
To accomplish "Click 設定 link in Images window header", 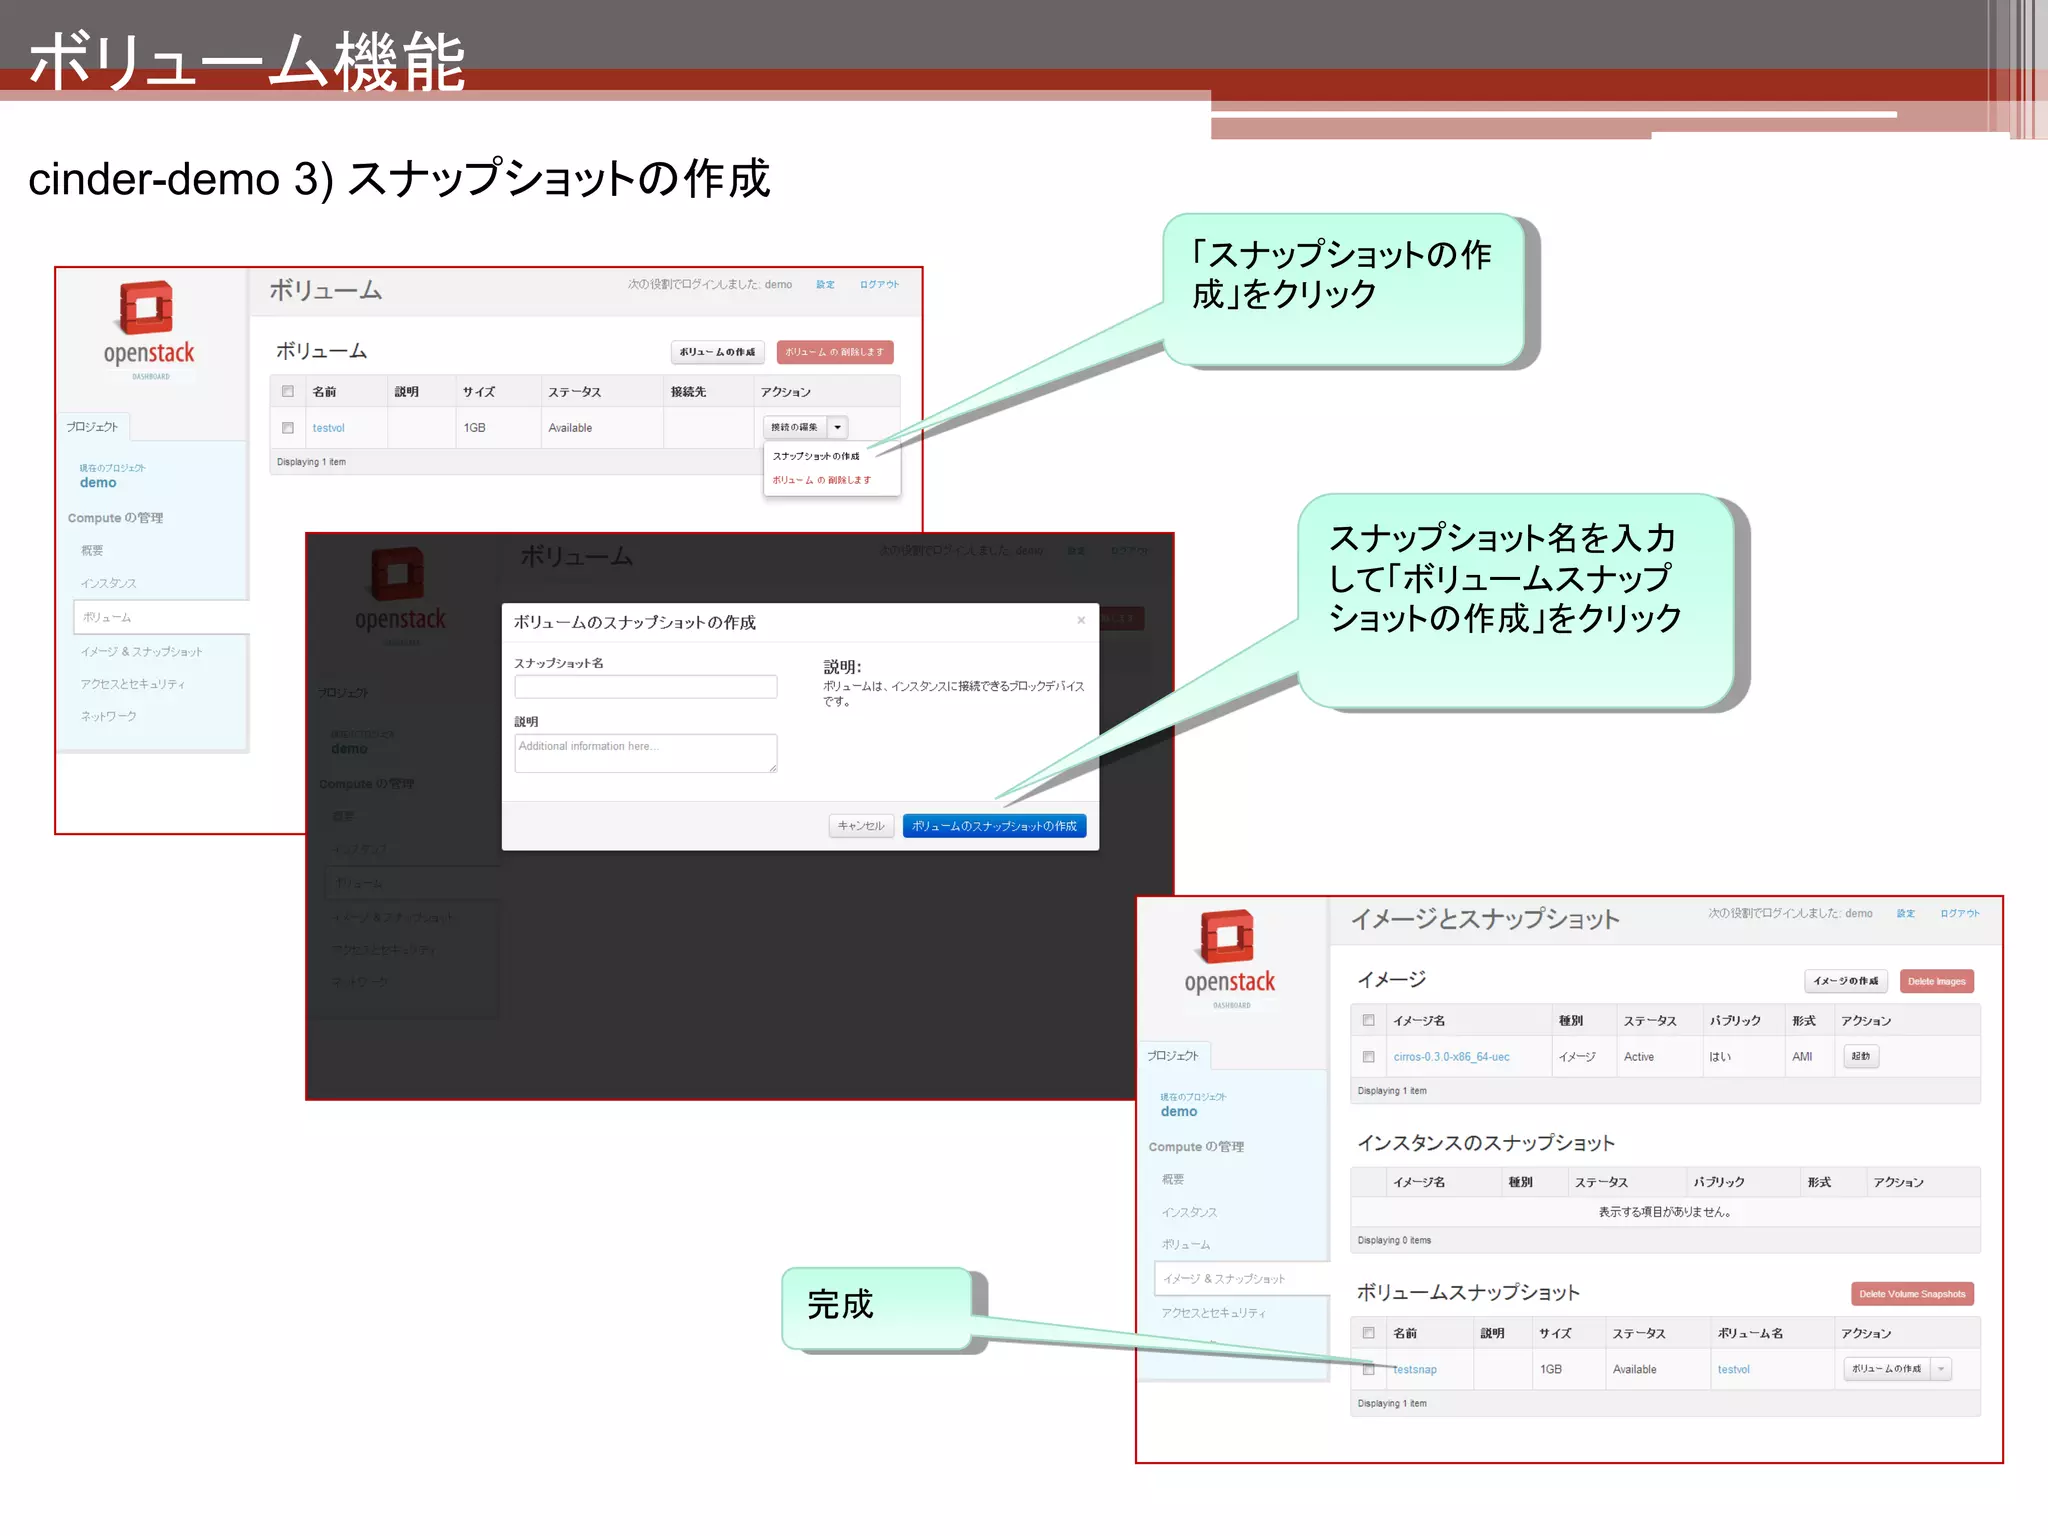I will point(1906,914).
